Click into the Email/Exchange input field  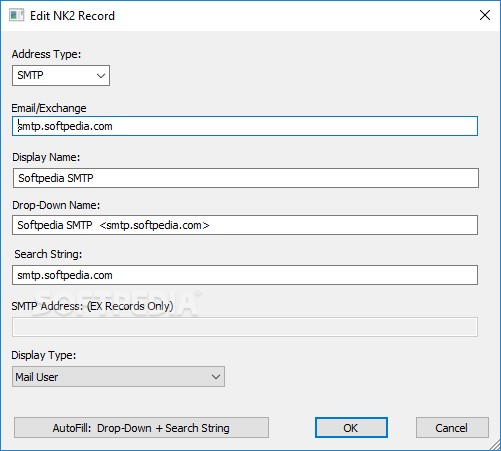pyautogui.click(x=245, y=126)
